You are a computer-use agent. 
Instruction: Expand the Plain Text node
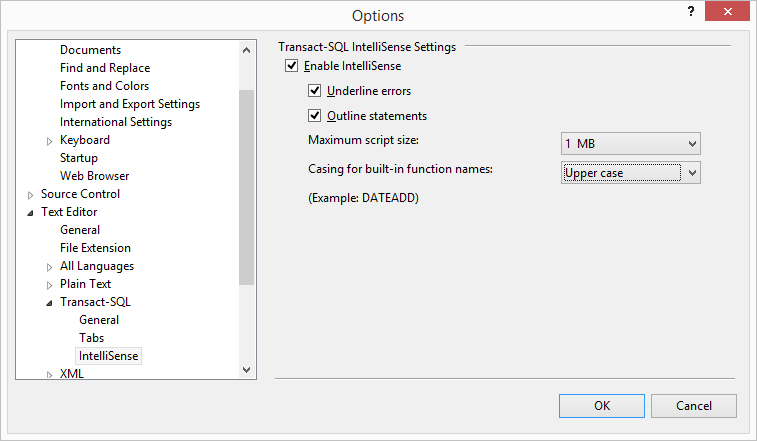coord(50,285)
